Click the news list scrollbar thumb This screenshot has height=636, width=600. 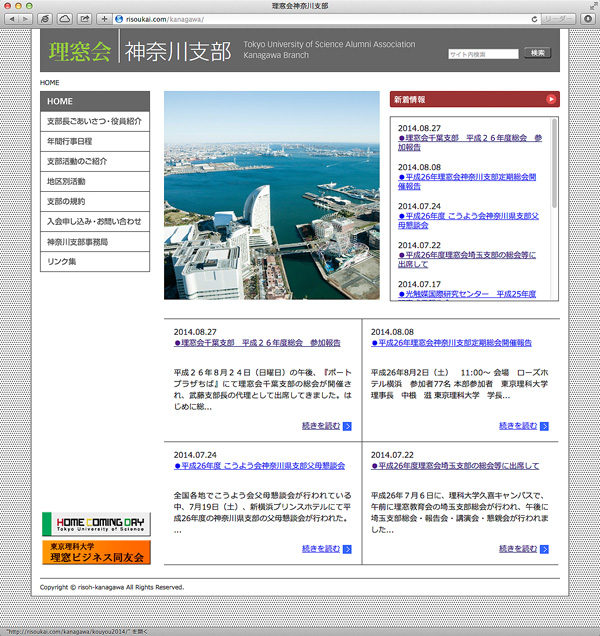(554, 163)
